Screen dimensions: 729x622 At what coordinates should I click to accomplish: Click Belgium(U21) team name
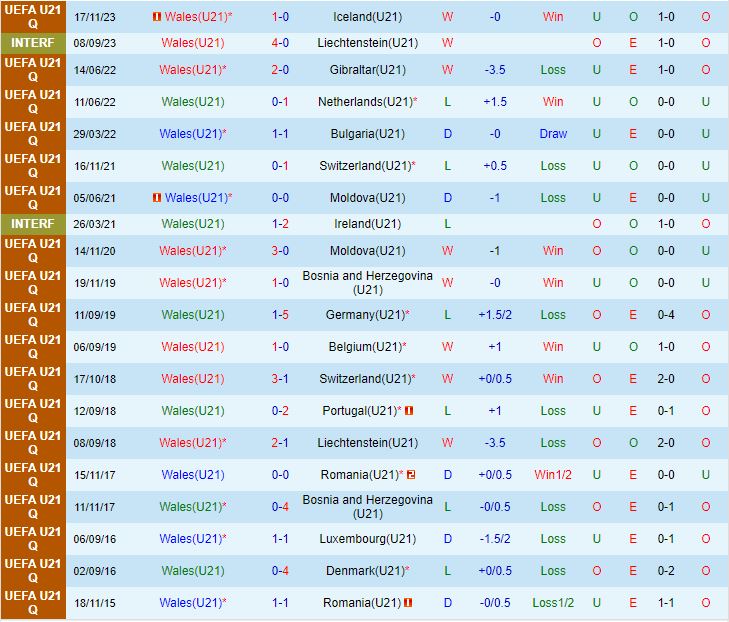(x=364, y=347)
